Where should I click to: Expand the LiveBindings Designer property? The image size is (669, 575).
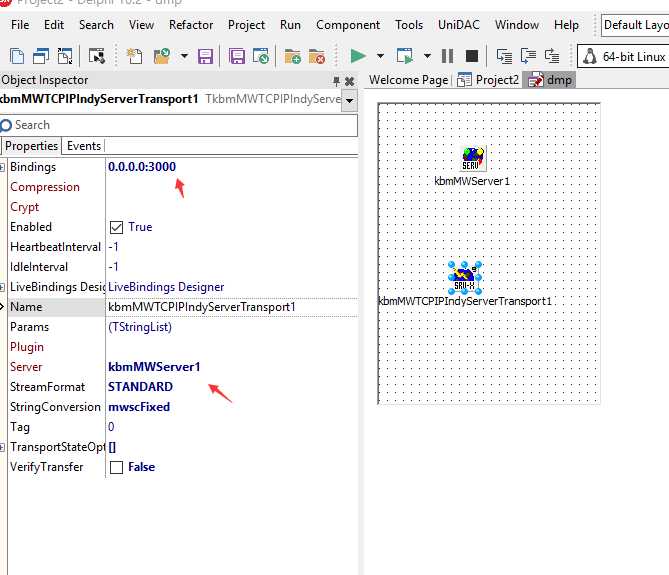click(x=3, y=287)
